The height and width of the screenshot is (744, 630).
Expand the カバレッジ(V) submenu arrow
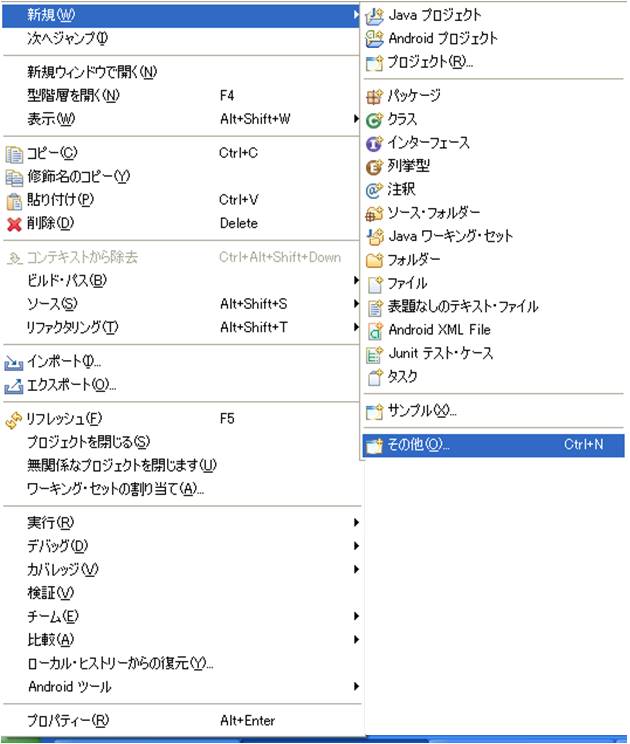click(x=356, y=569)
